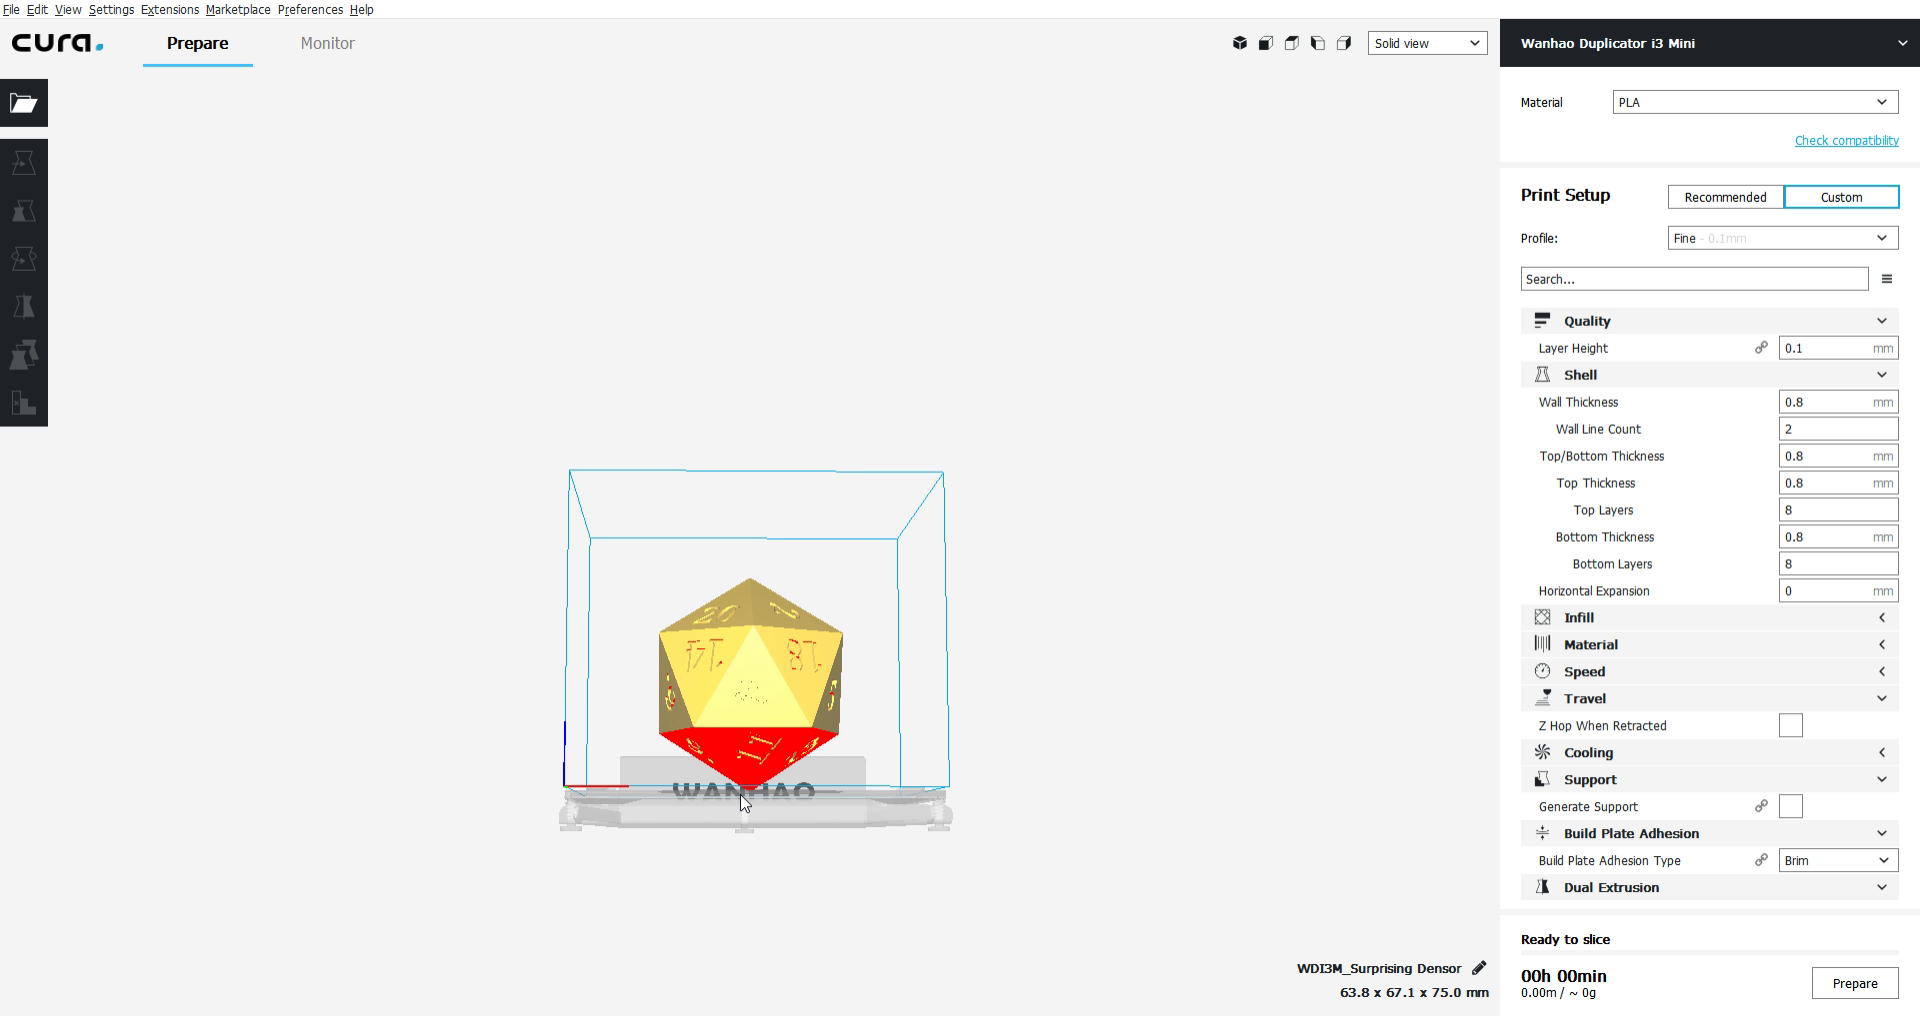The image size is (1920, 1016).
Task: Click the Check compatibility link
Action: tap(1846, 140)
